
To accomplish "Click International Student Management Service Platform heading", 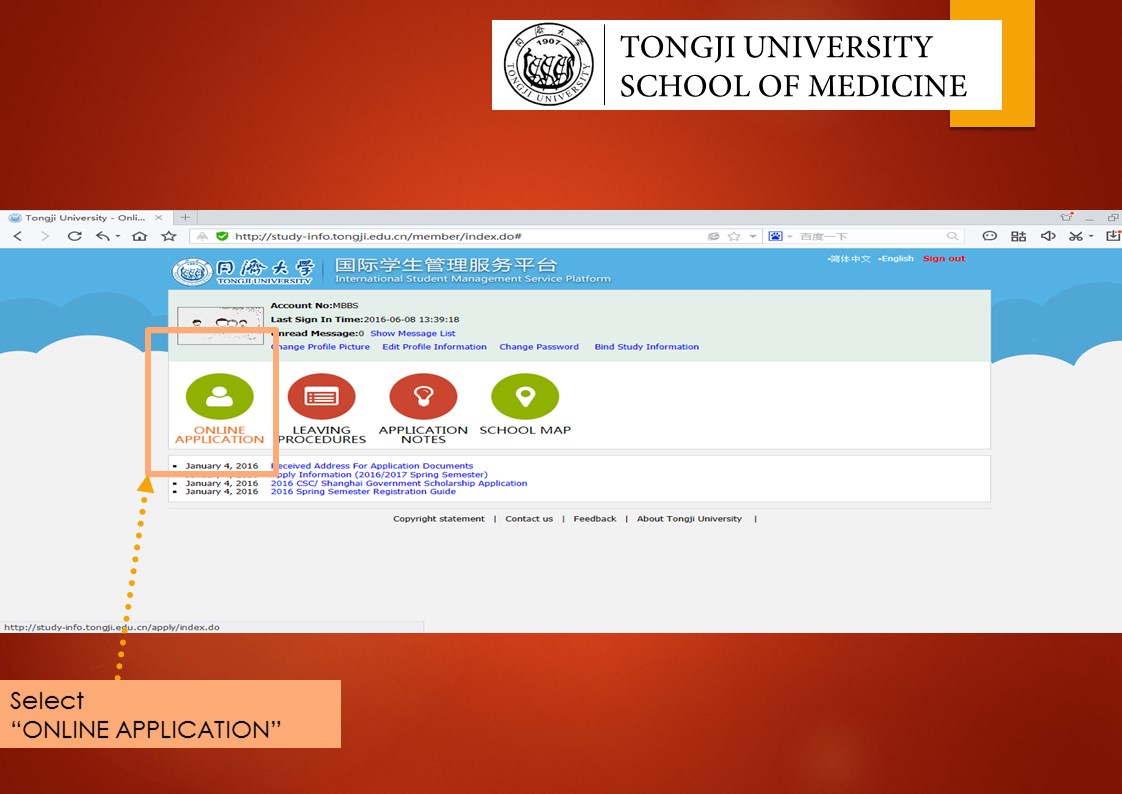I will click(473, 279).
